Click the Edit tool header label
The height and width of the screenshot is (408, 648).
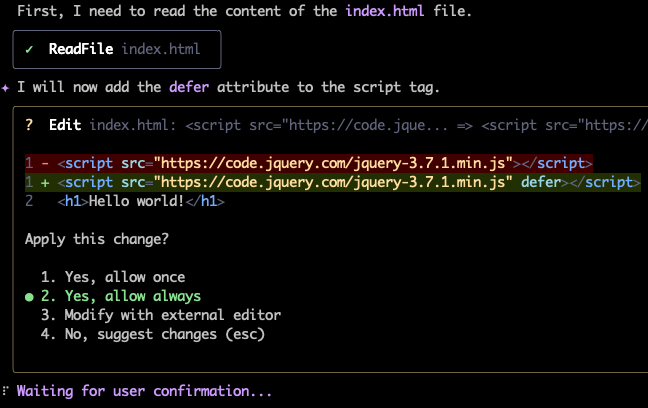pyautogui.click(x=65, y=124)
